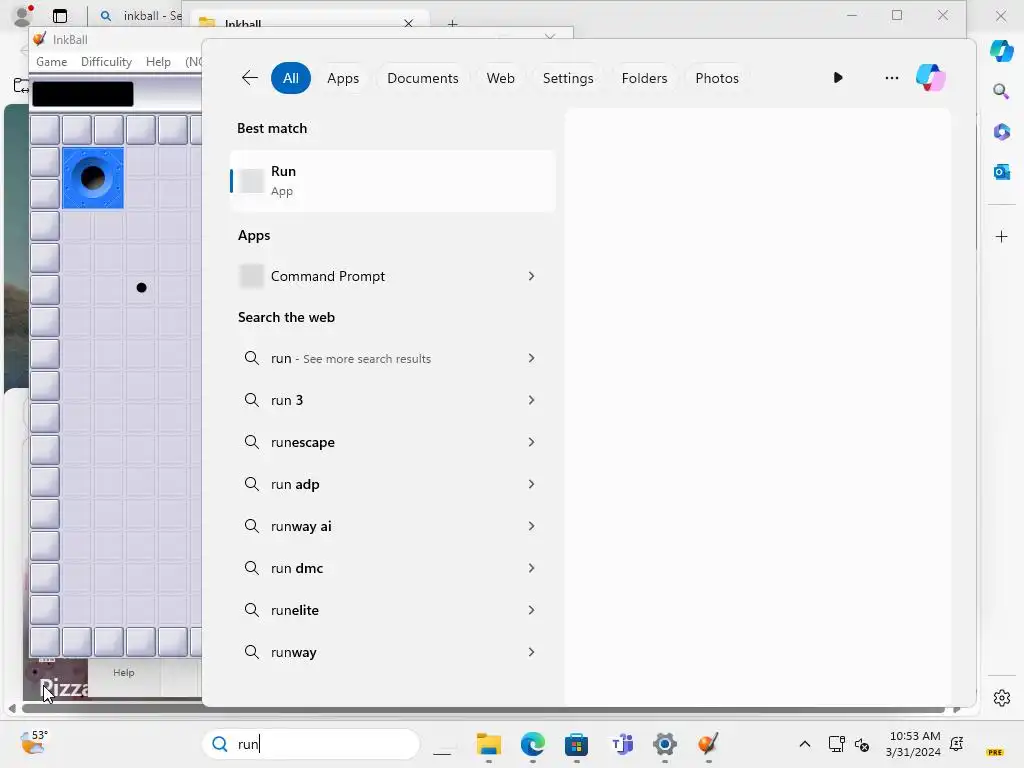1024x768 pixels.
Task: Click the horizontal scrollbar below the page
Action: coord(483,709)
